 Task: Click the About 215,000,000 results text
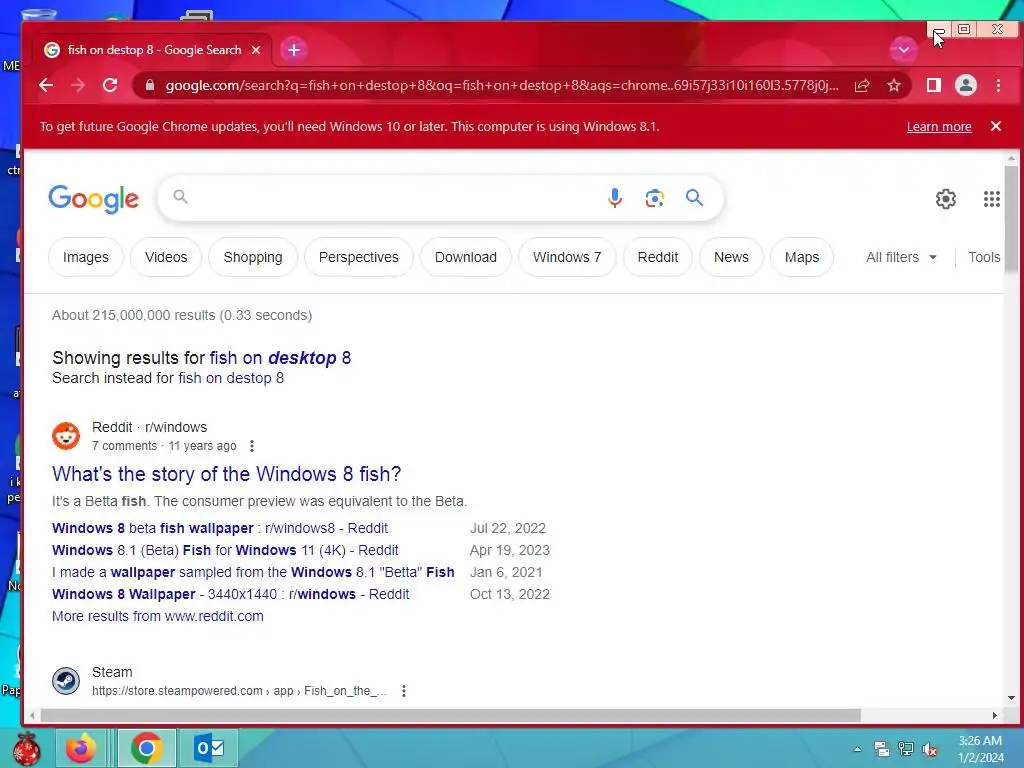tap(182, 315)
